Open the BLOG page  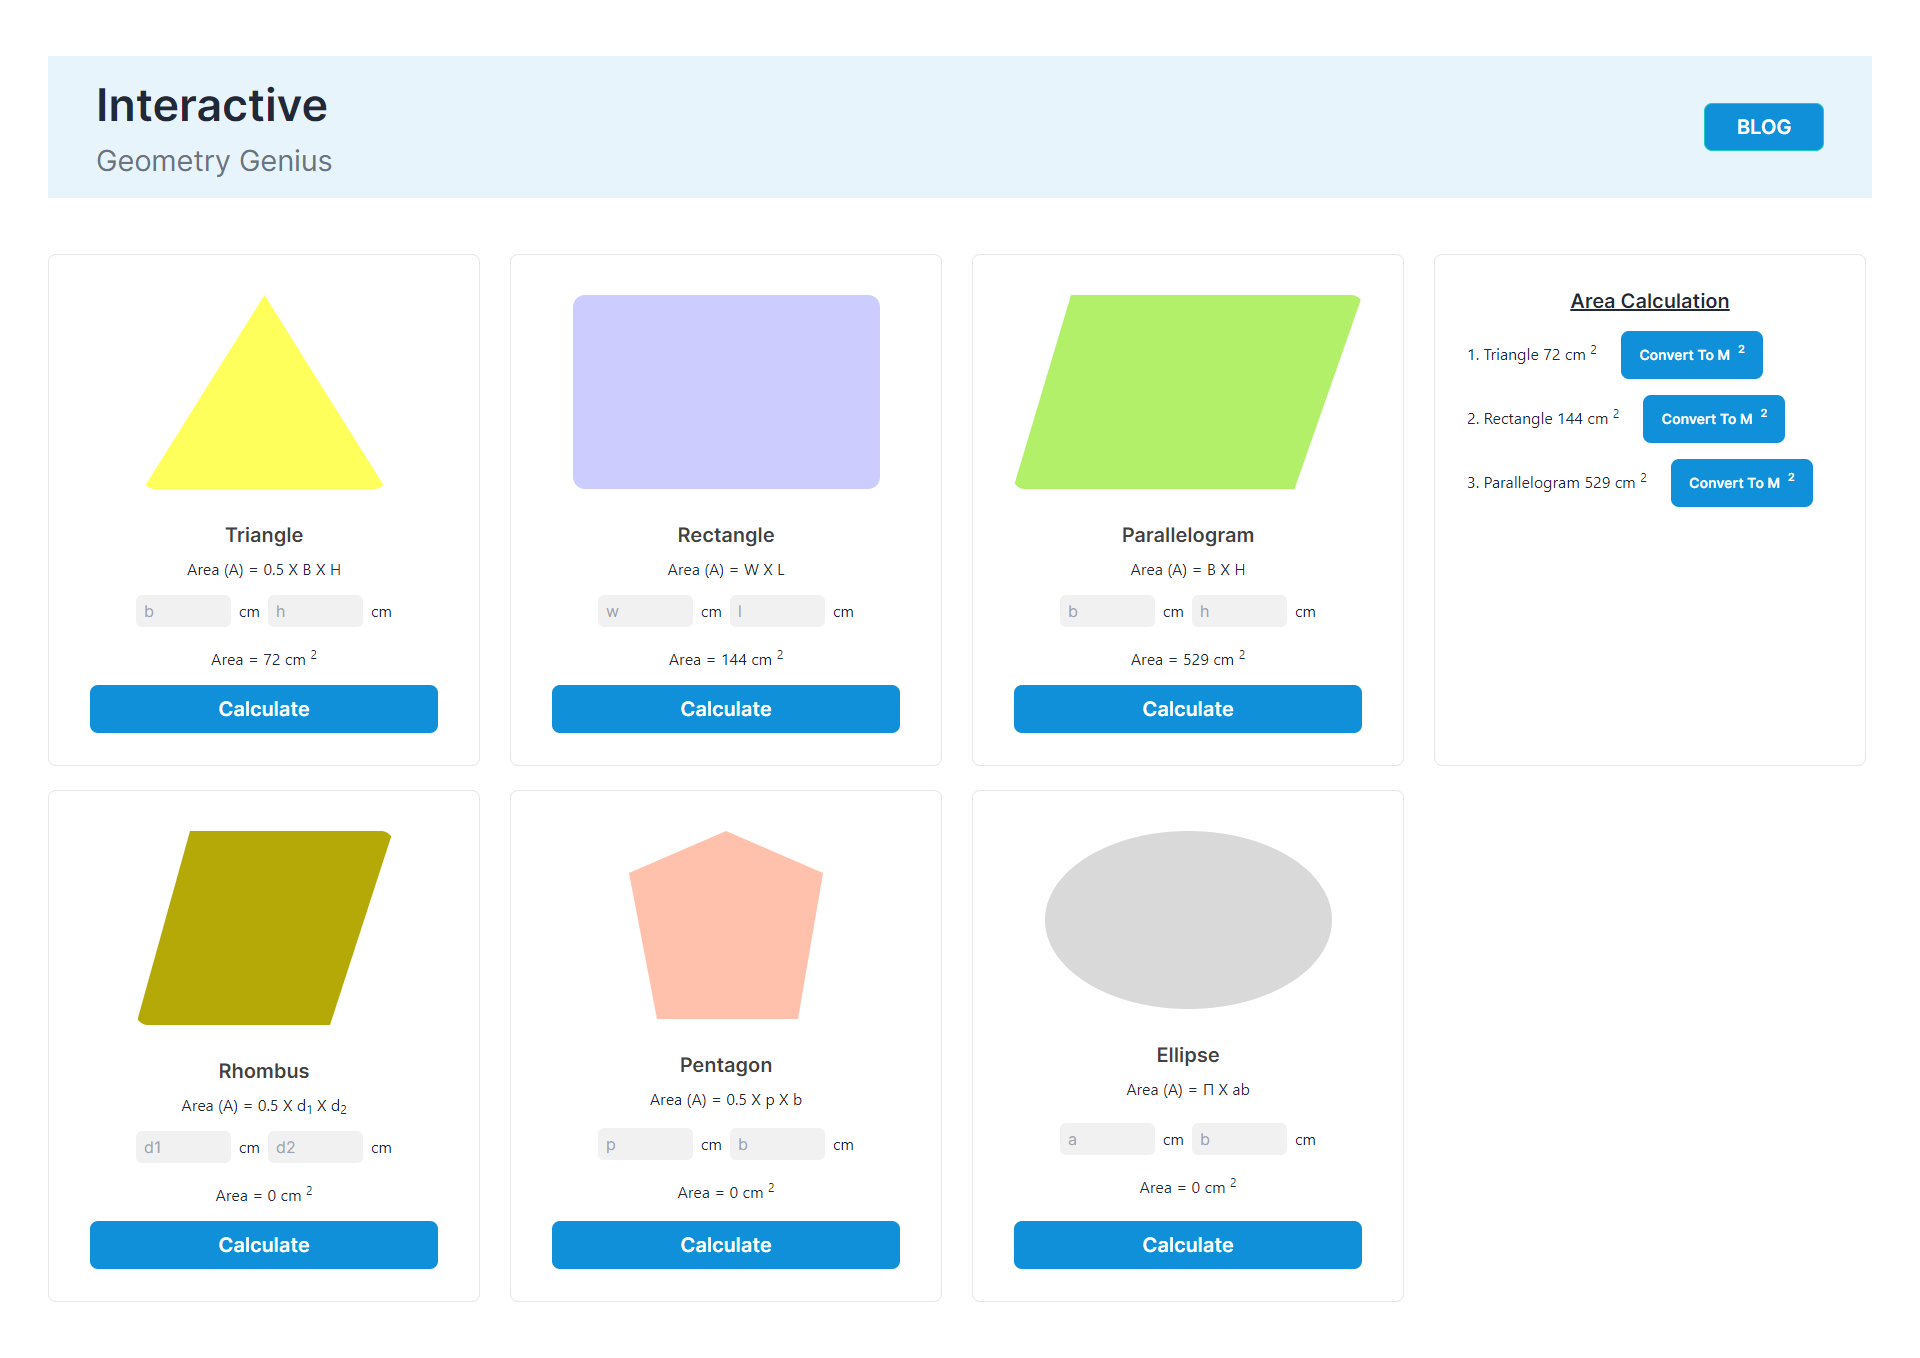1763,127
